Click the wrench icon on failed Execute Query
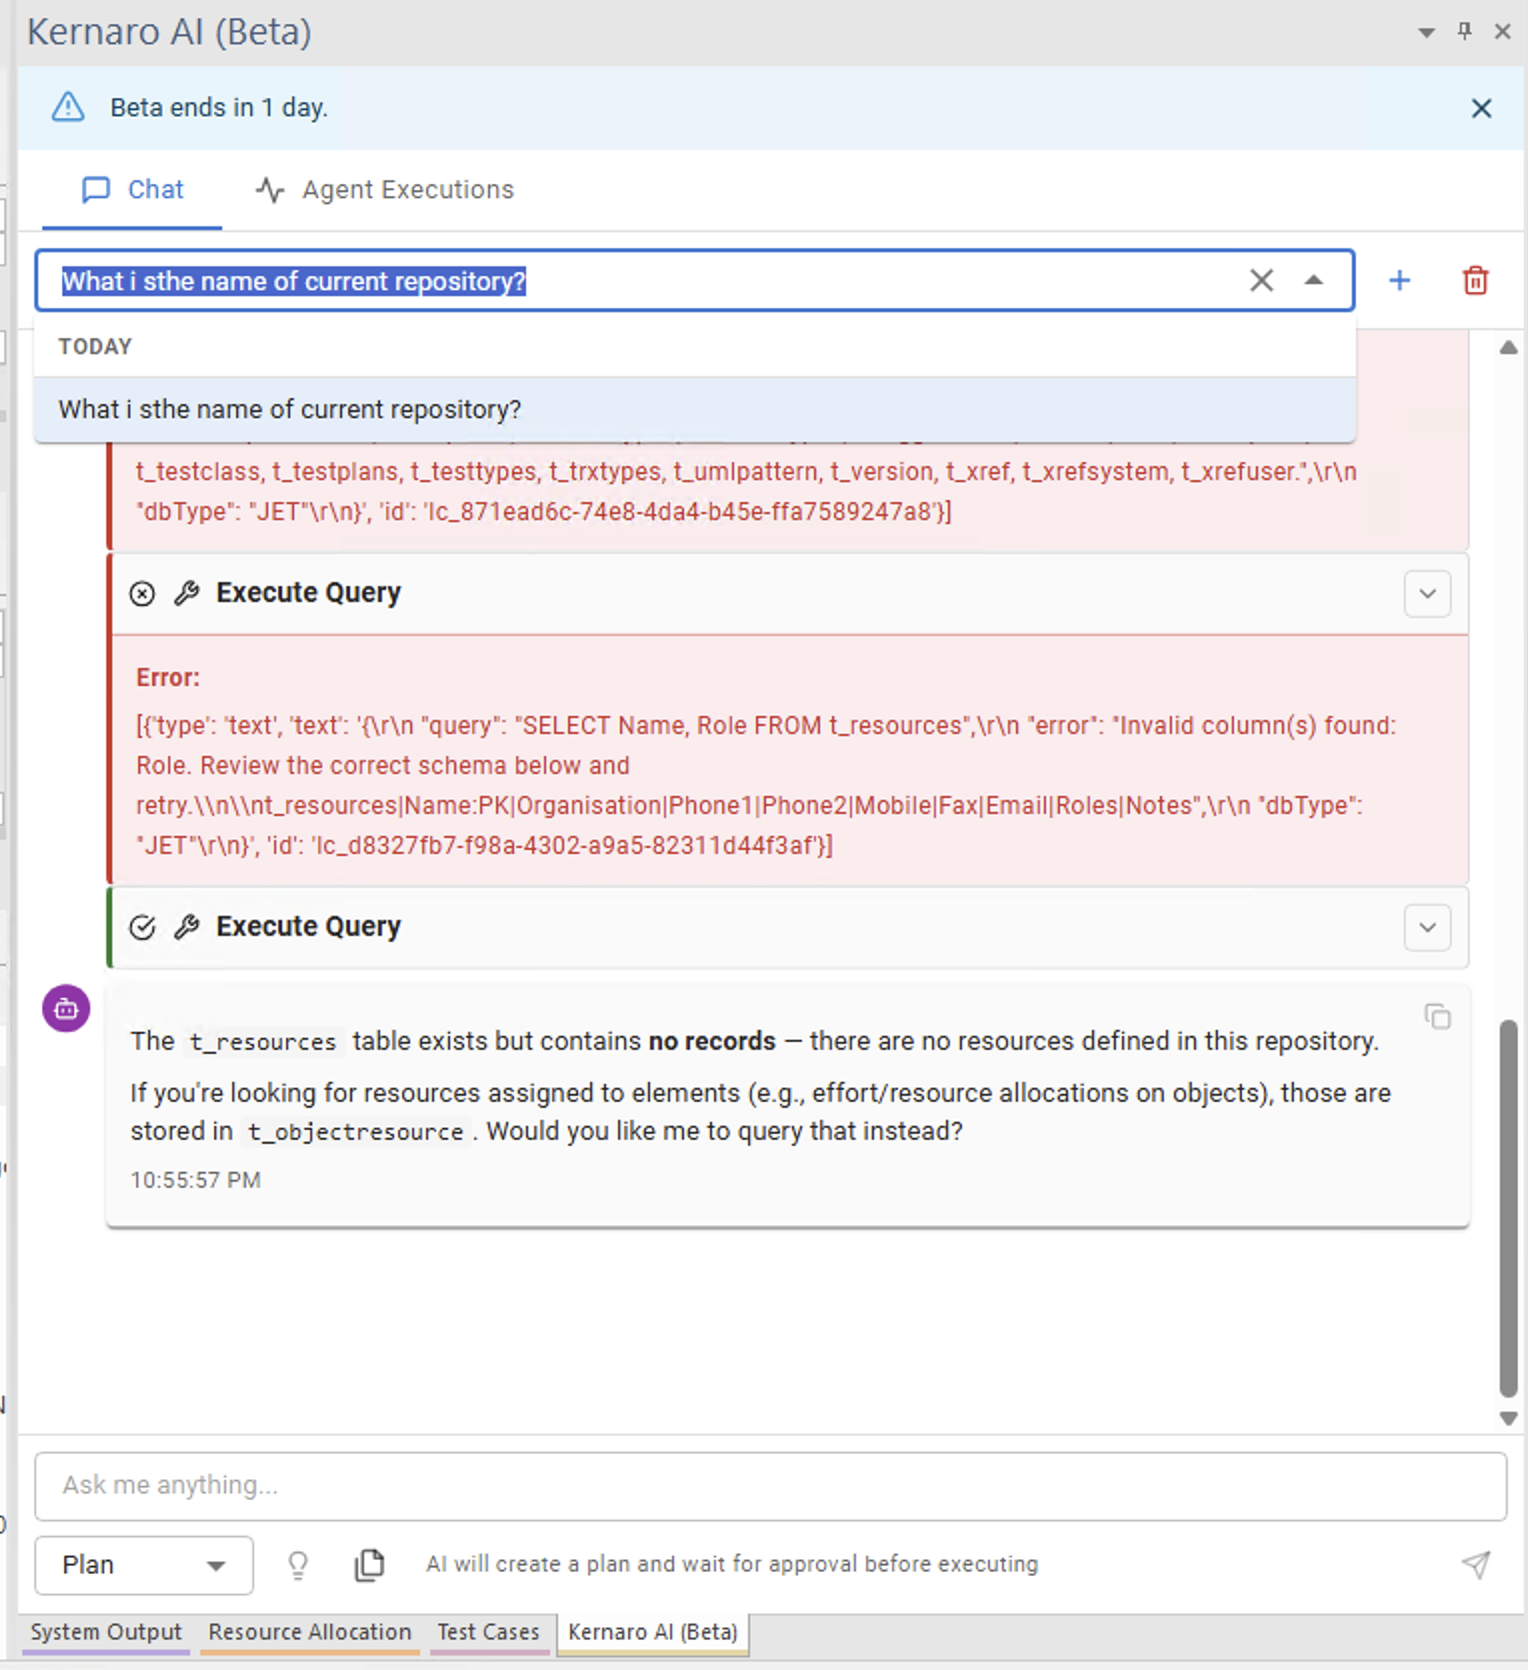This screenshot has width=1528, height=1670. pos(186,594)
